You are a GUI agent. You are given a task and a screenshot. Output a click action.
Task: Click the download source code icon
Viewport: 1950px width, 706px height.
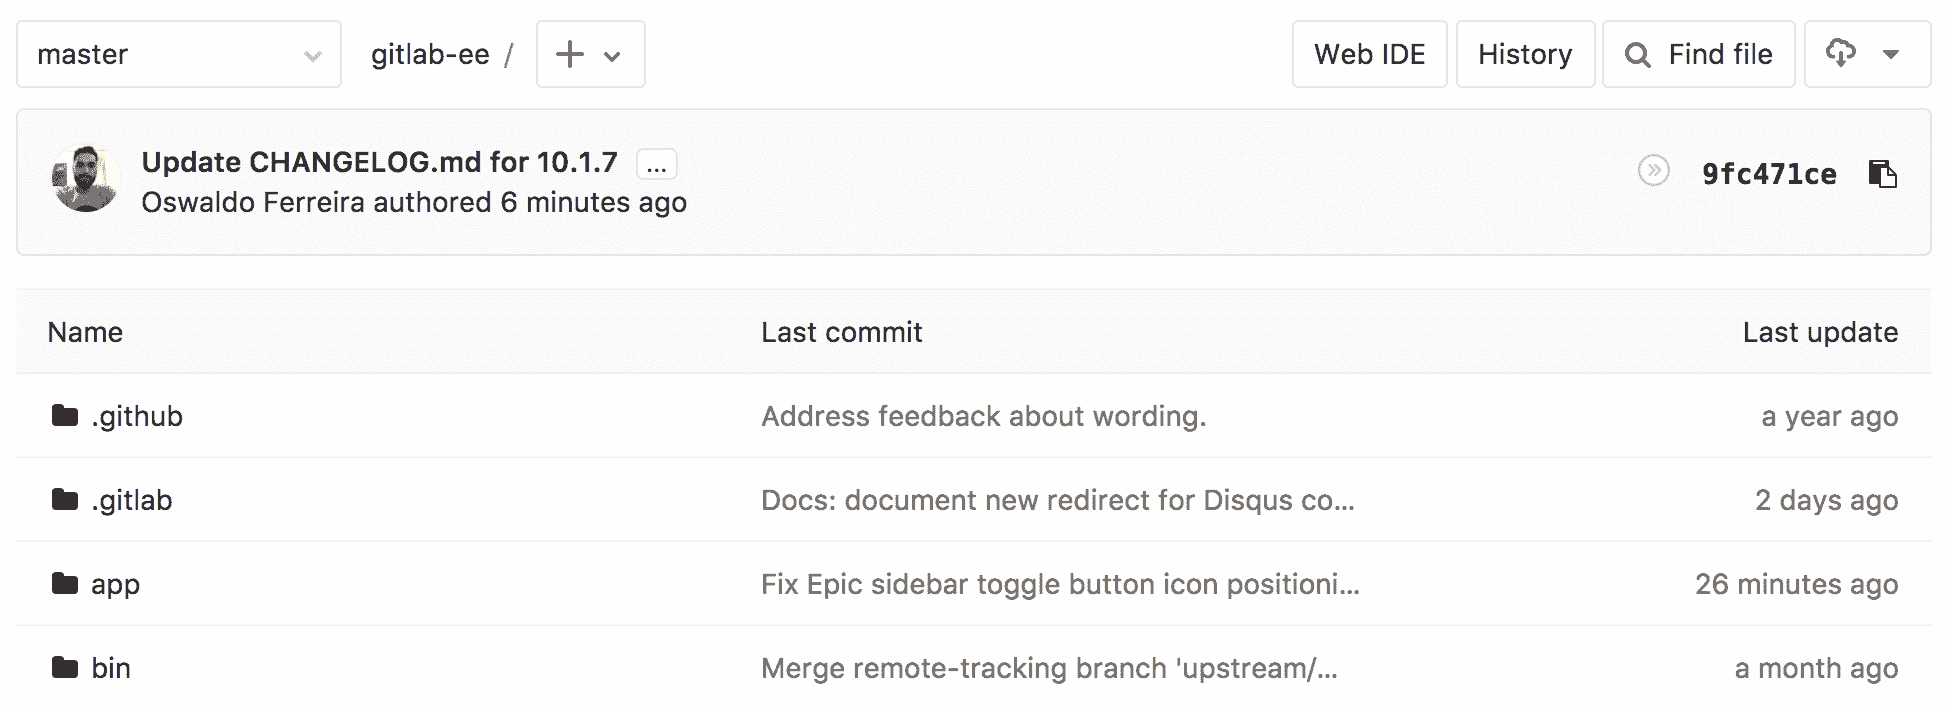[x=1842, y=54]
